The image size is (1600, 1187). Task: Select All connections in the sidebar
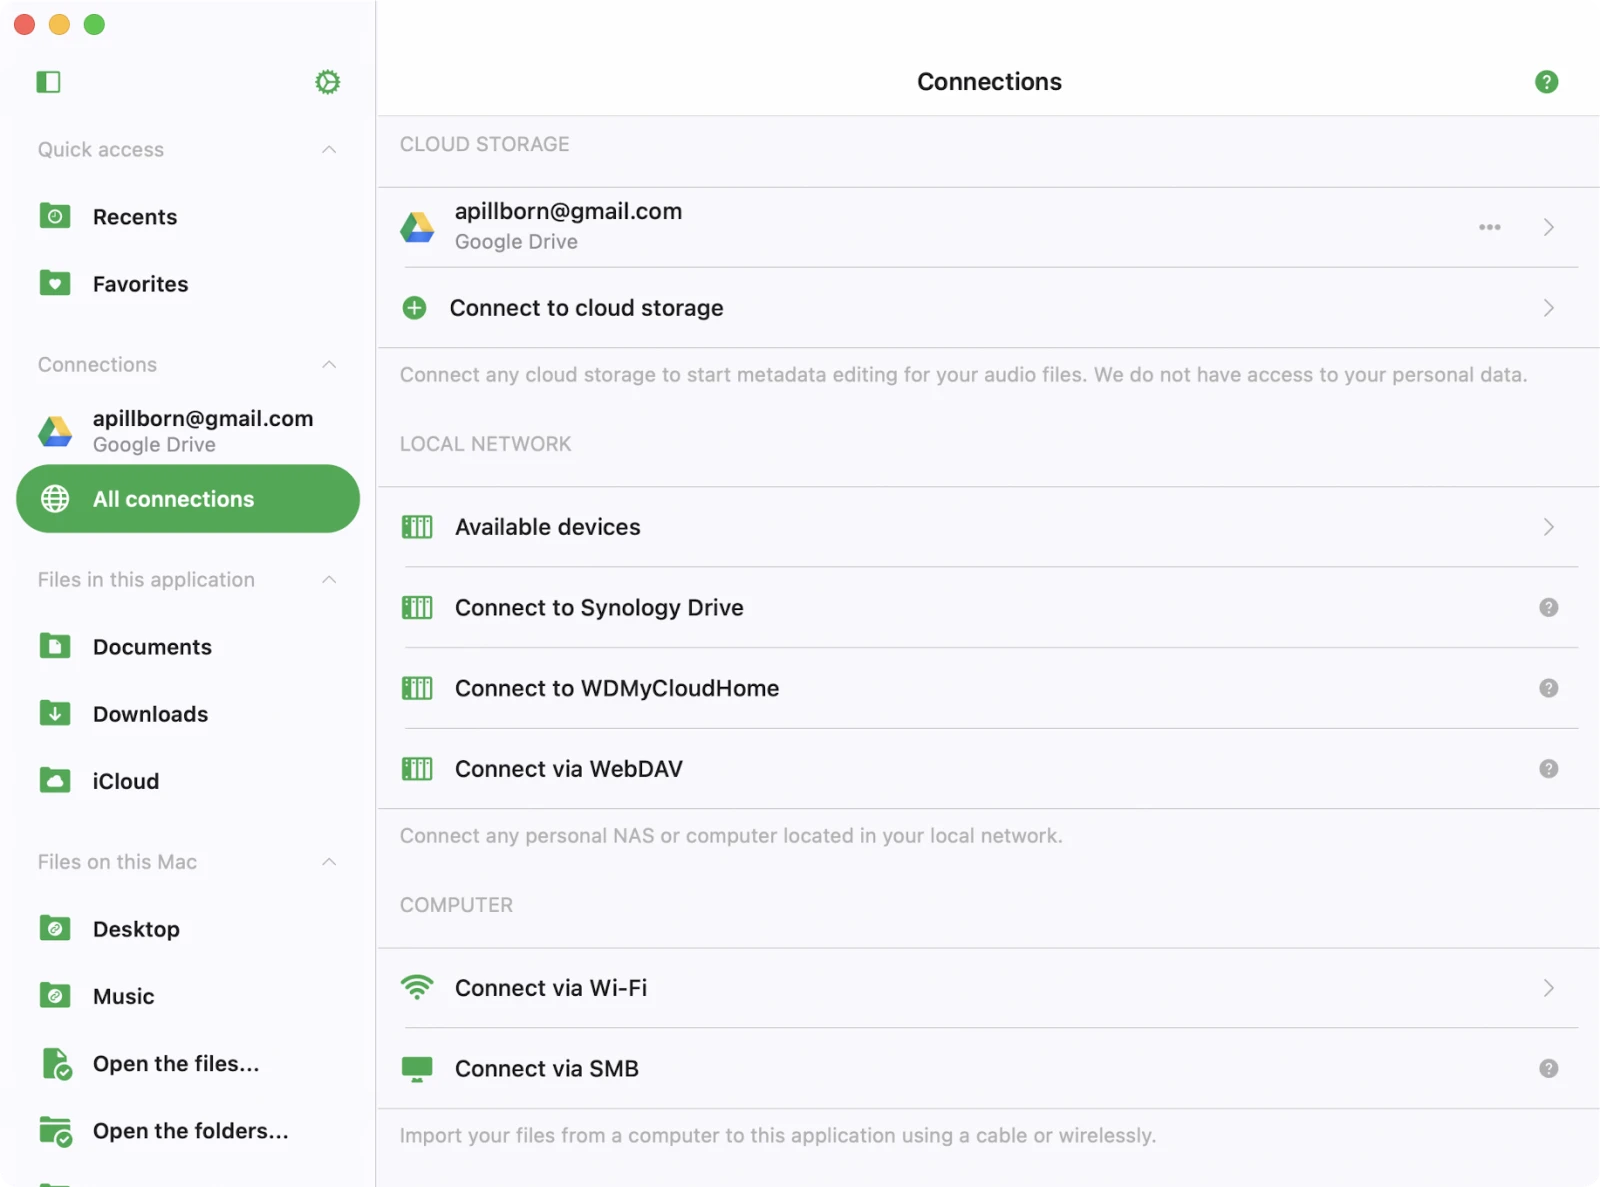(x=188, y=499)
